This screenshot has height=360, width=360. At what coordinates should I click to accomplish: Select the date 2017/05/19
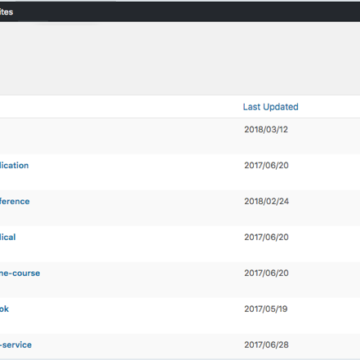coord(266,309)
